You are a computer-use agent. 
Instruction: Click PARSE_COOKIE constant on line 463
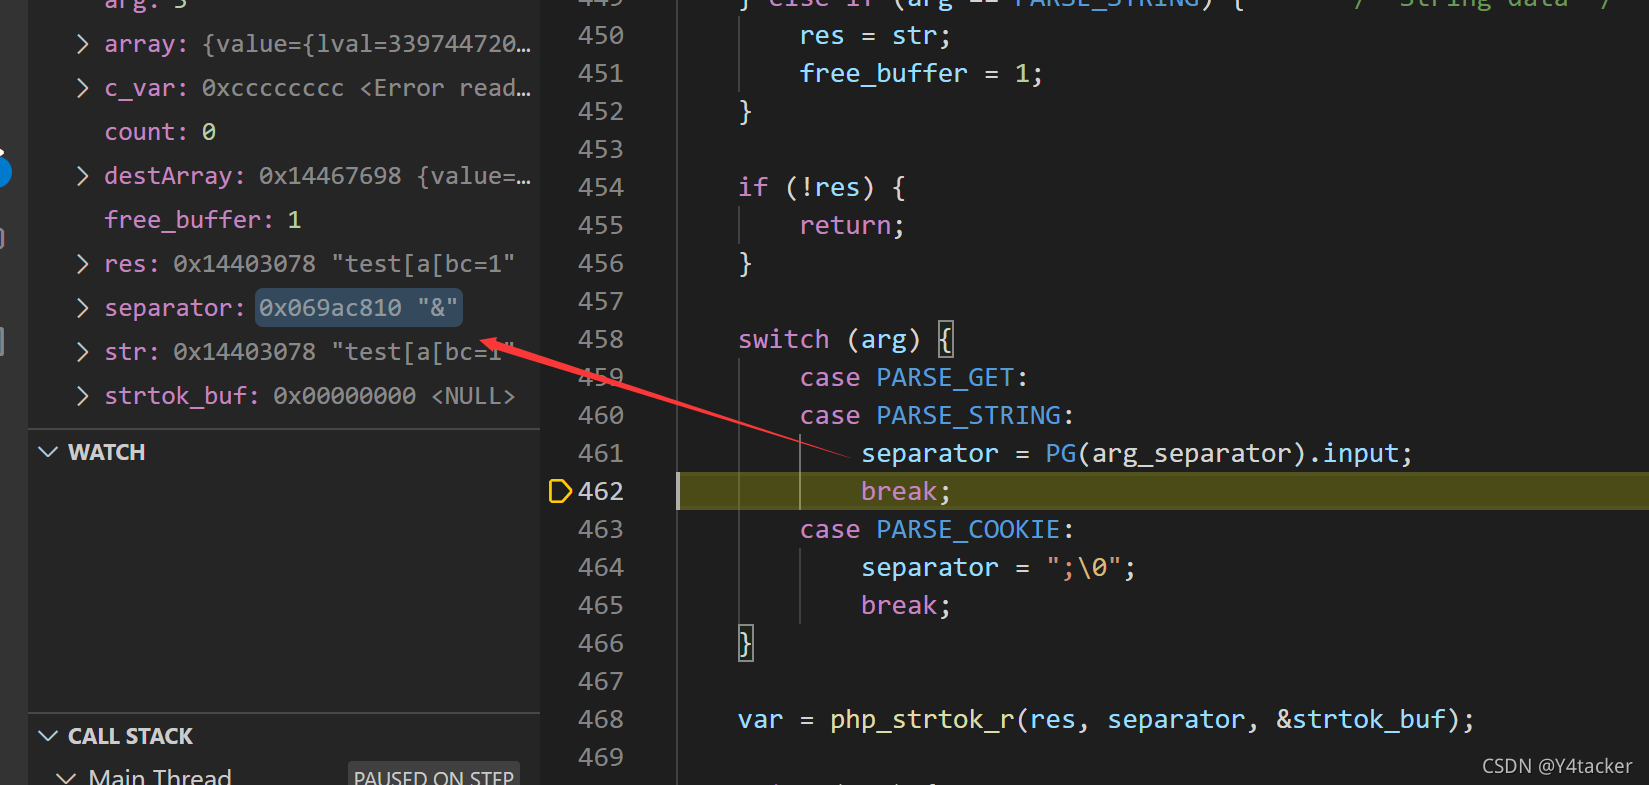pos(968,529)
